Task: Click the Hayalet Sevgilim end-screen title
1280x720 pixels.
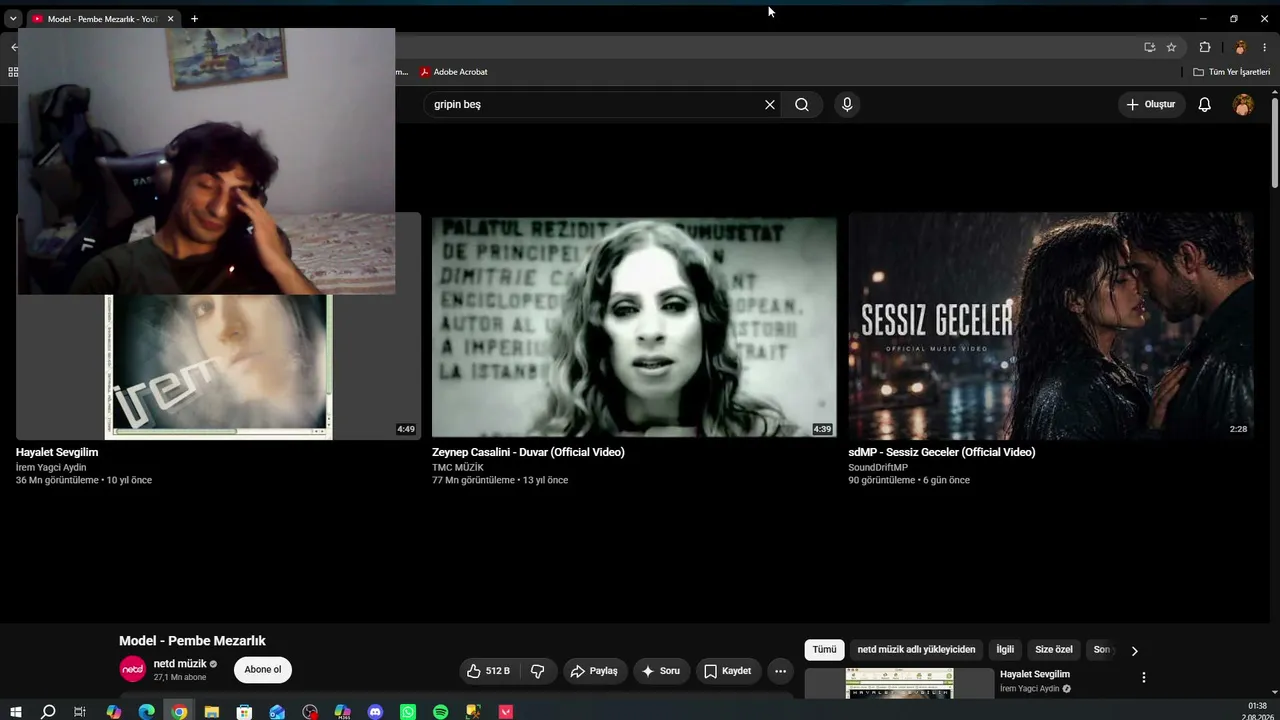Action: pos(57,453)
